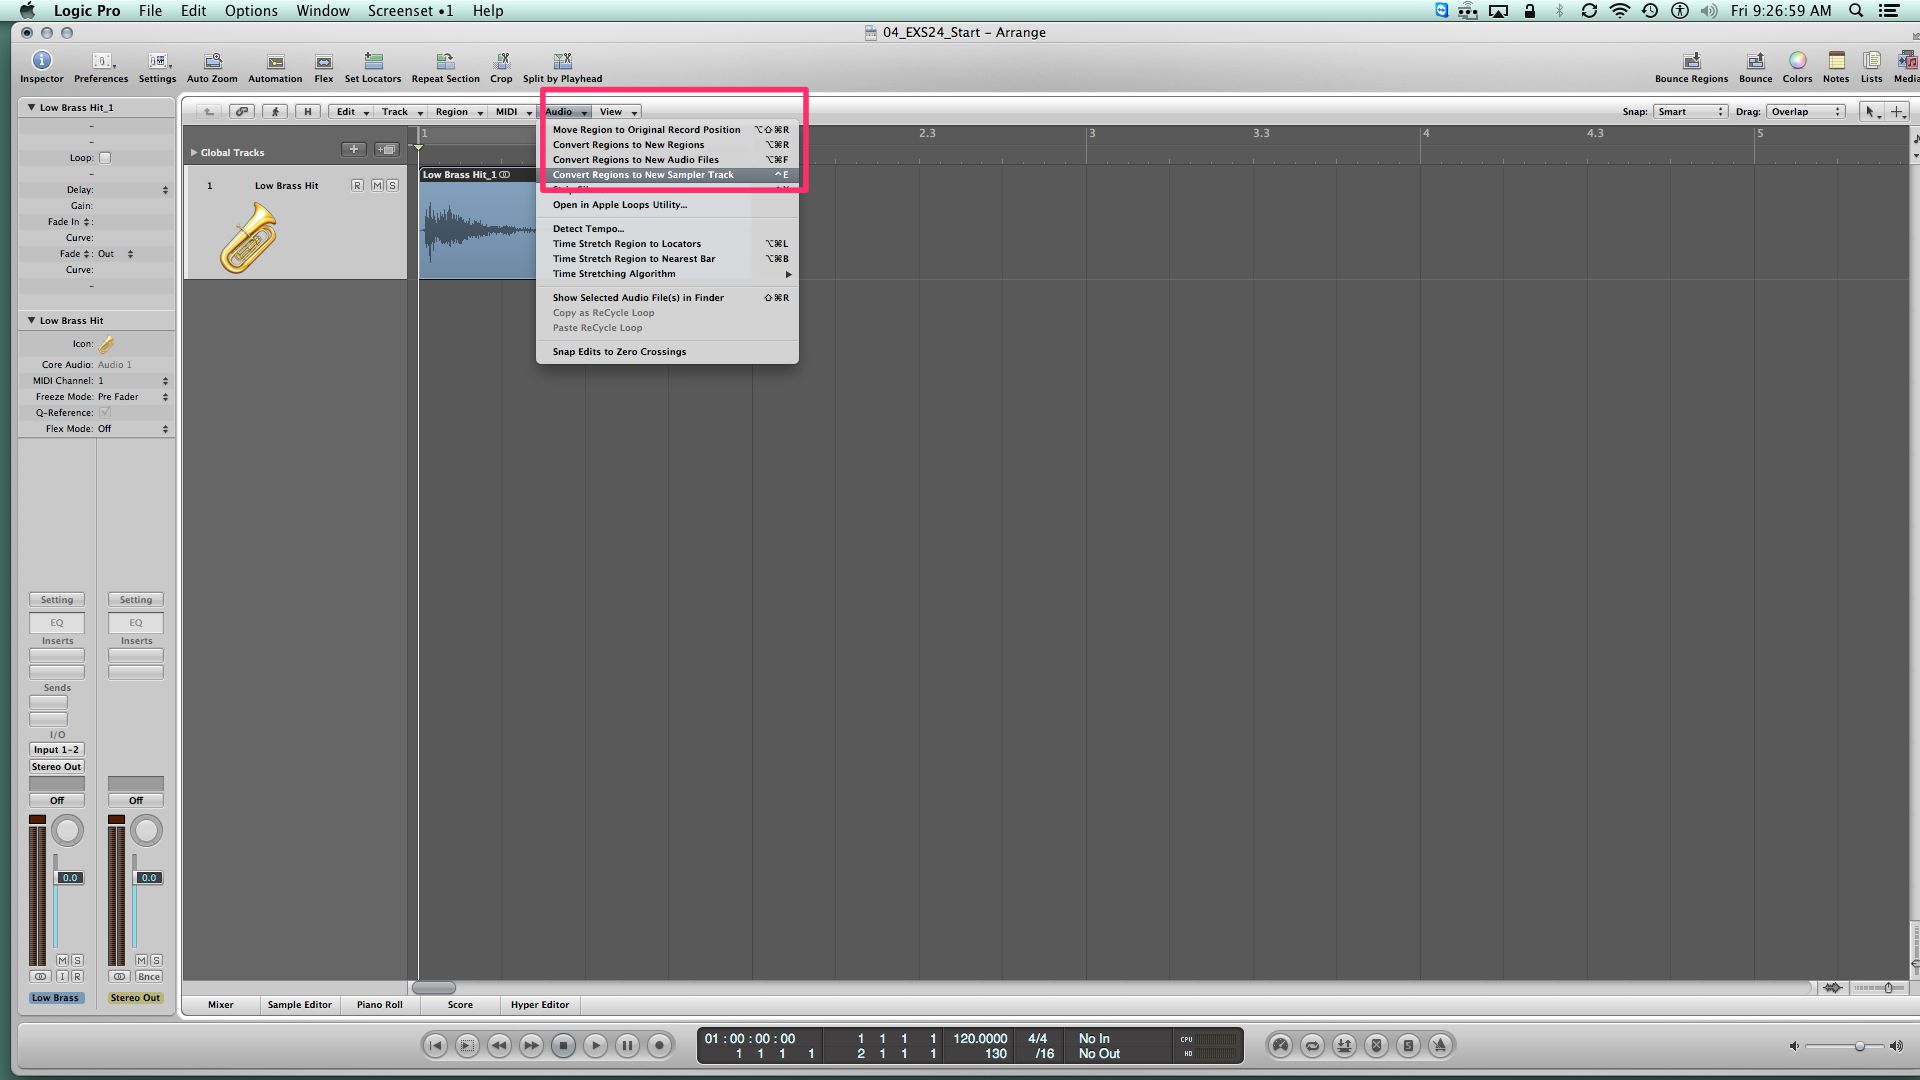The width and height of the screenshot is (1920, 1080).
Task: Mute the Stereo Out channel strip
Action: [141, 960]
